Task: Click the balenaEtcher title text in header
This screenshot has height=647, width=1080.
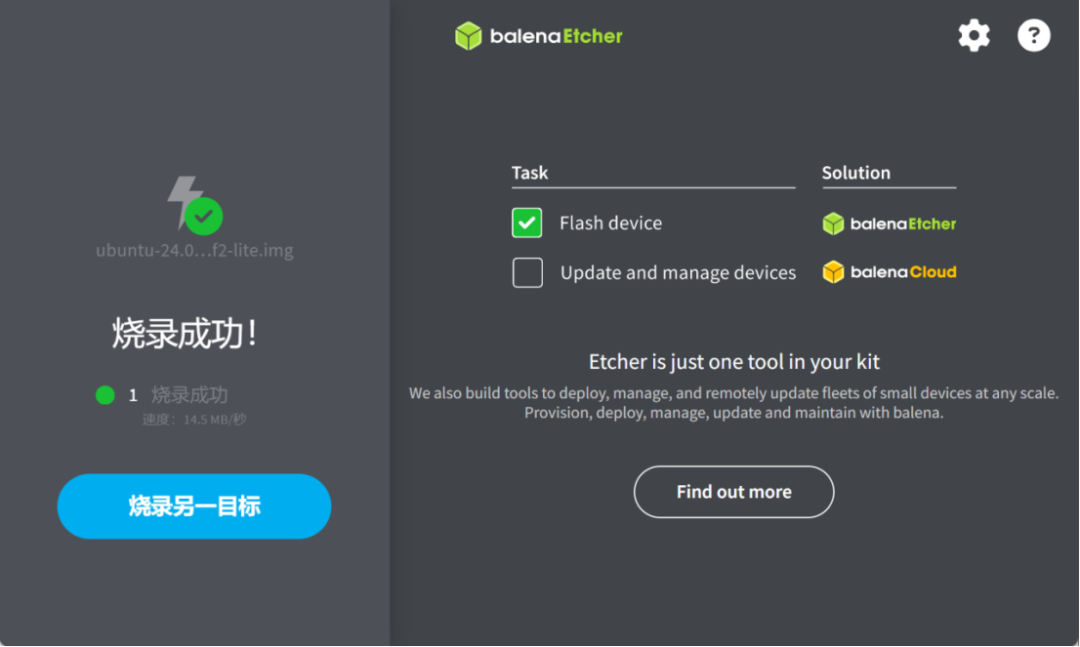Action: (x=556, y=36)
